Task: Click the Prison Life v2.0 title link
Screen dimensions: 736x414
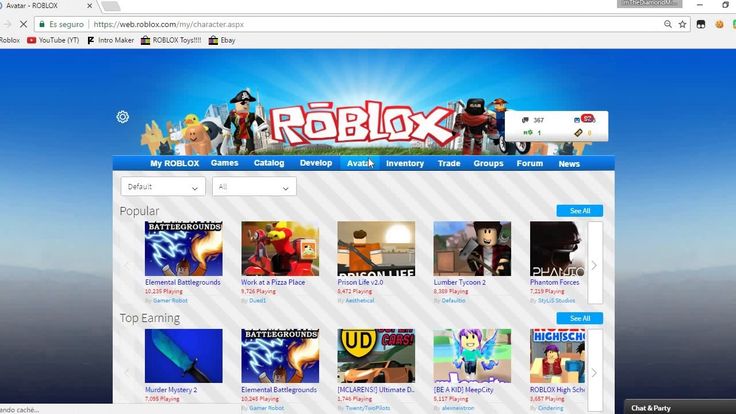Action: pos(360,282)
